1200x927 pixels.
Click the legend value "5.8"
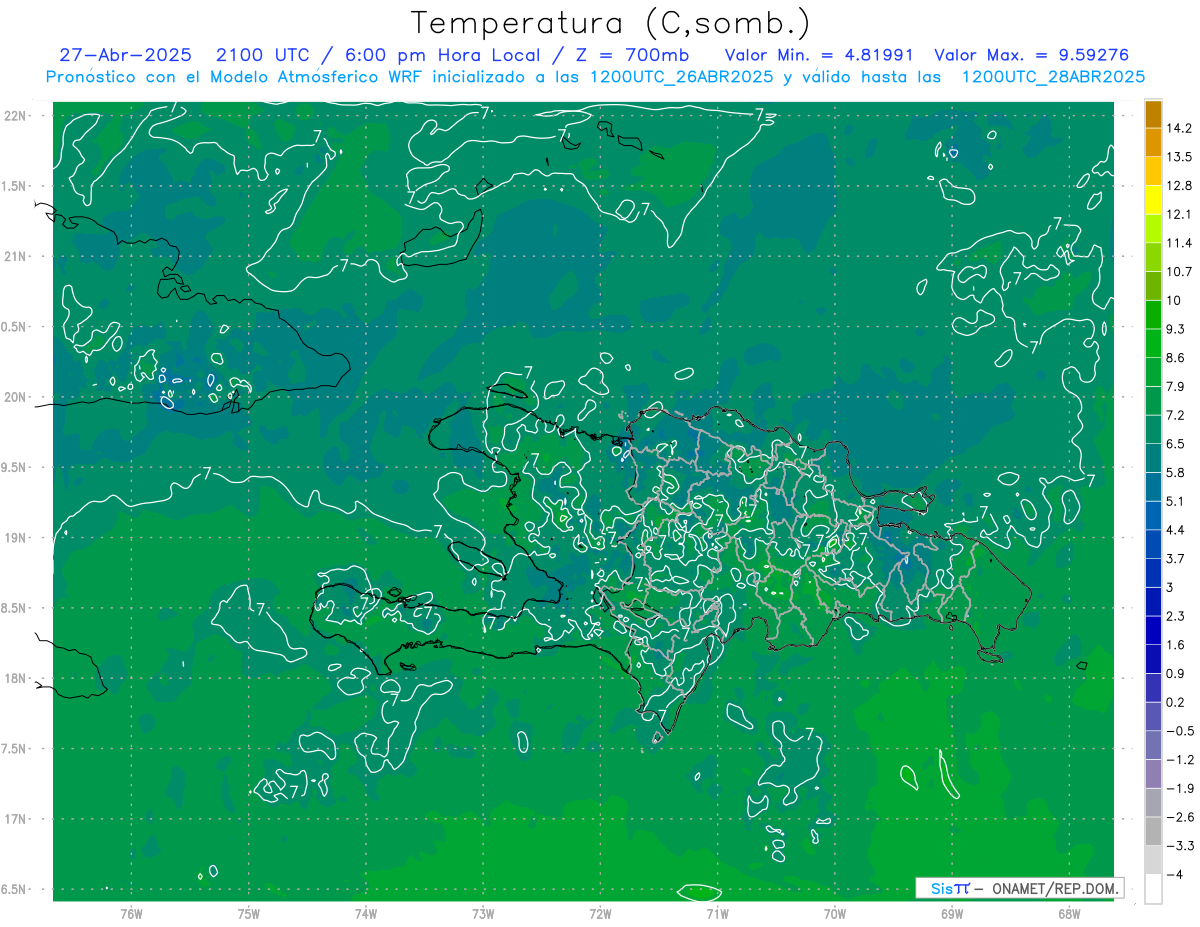[x=1177, y=472]
